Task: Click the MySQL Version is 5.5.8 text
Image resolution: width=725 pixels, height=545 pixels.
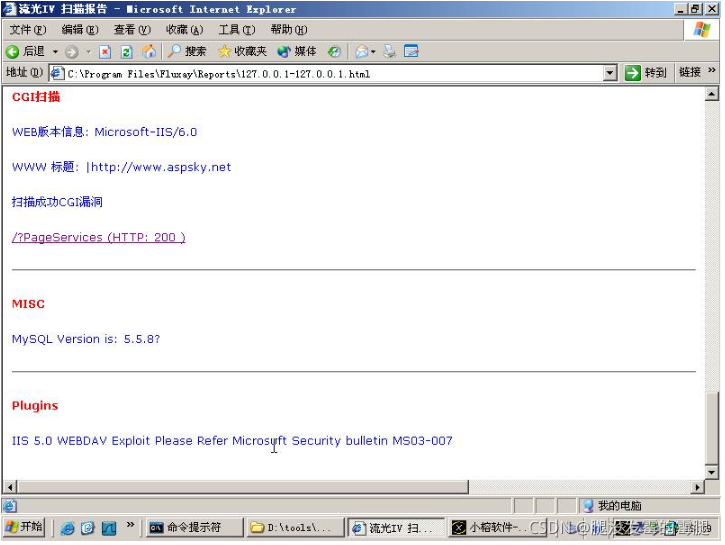Action: pyautogui.click(x=86, y=339)
